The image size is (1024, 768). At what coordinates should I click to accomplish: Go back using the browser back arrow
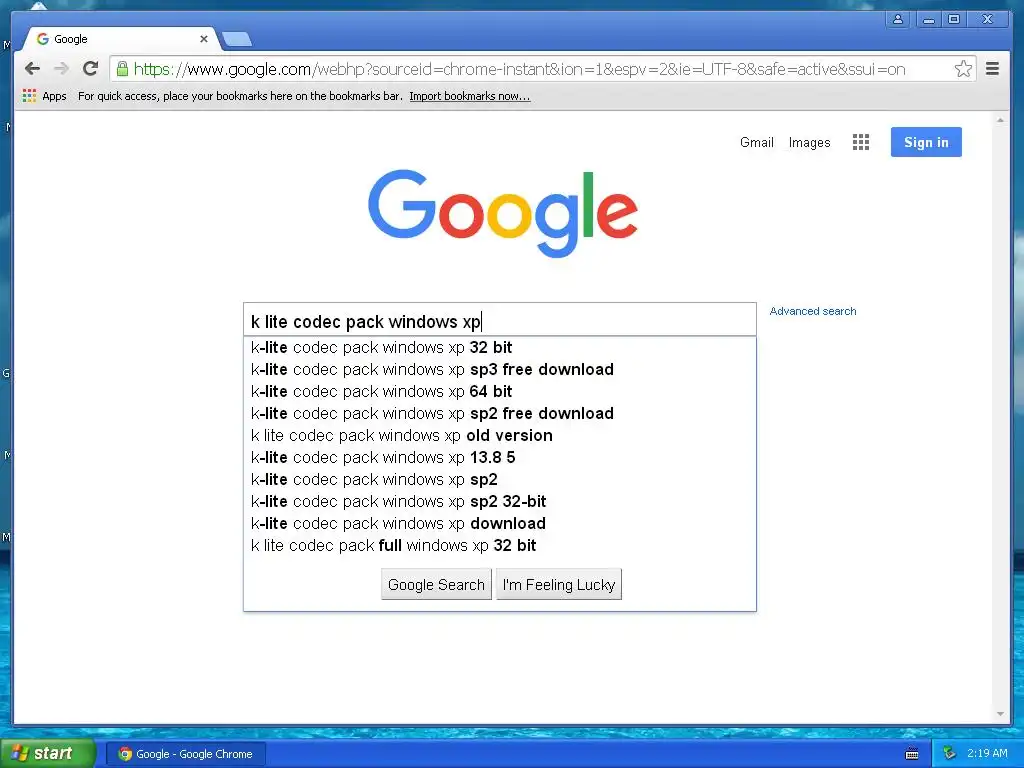tap(32, 69)
